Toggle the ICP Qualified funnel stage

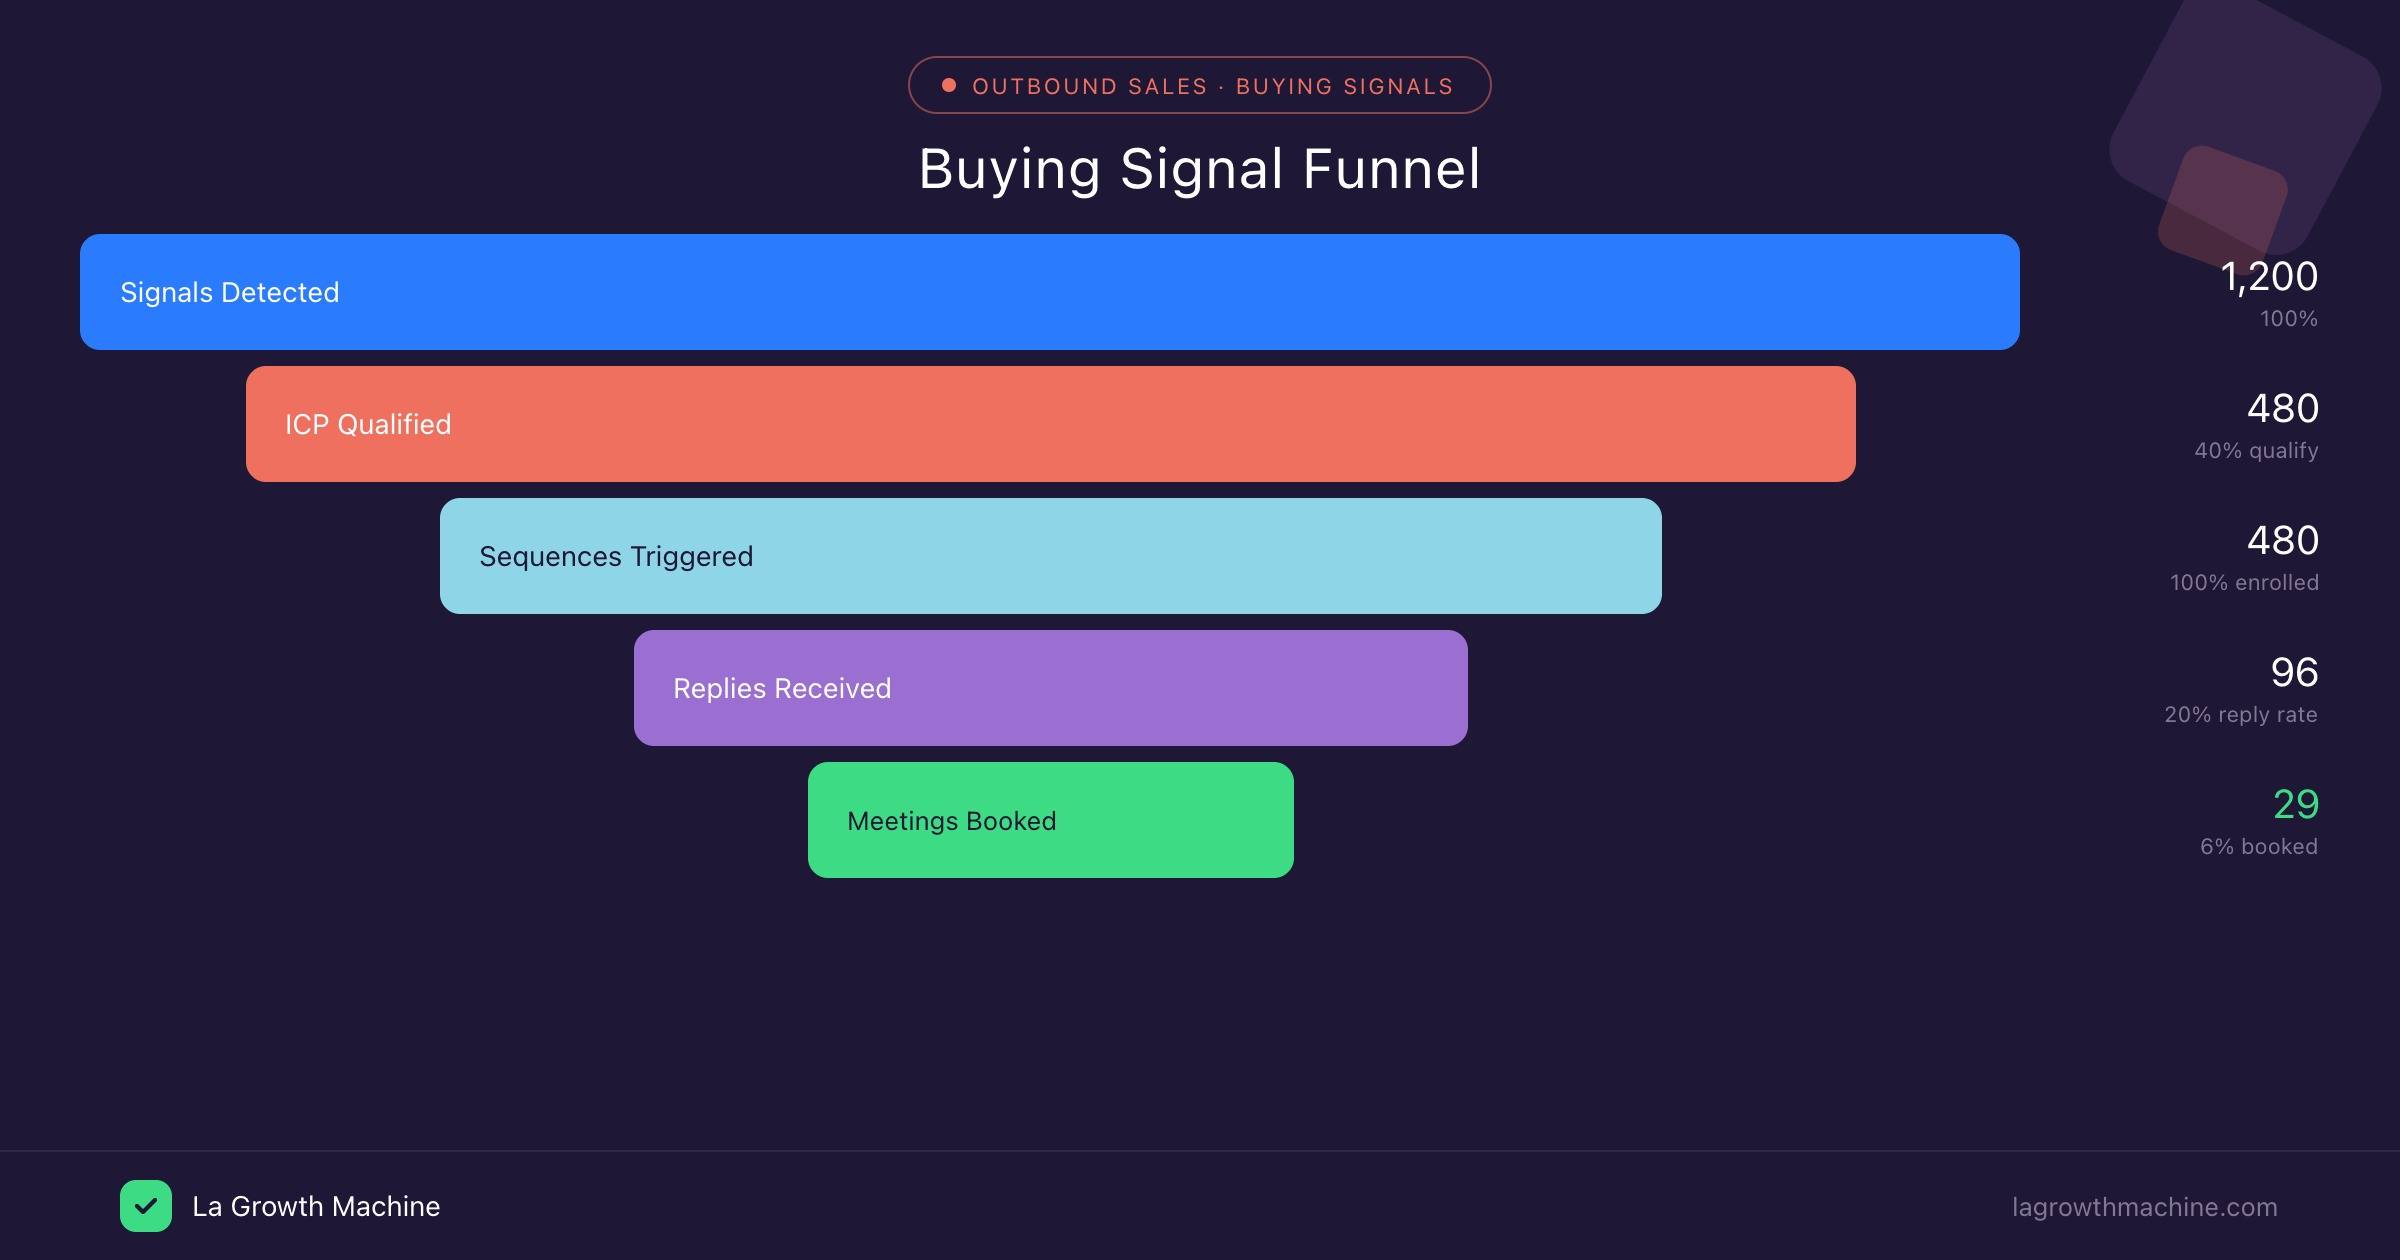pos(1050,424)
